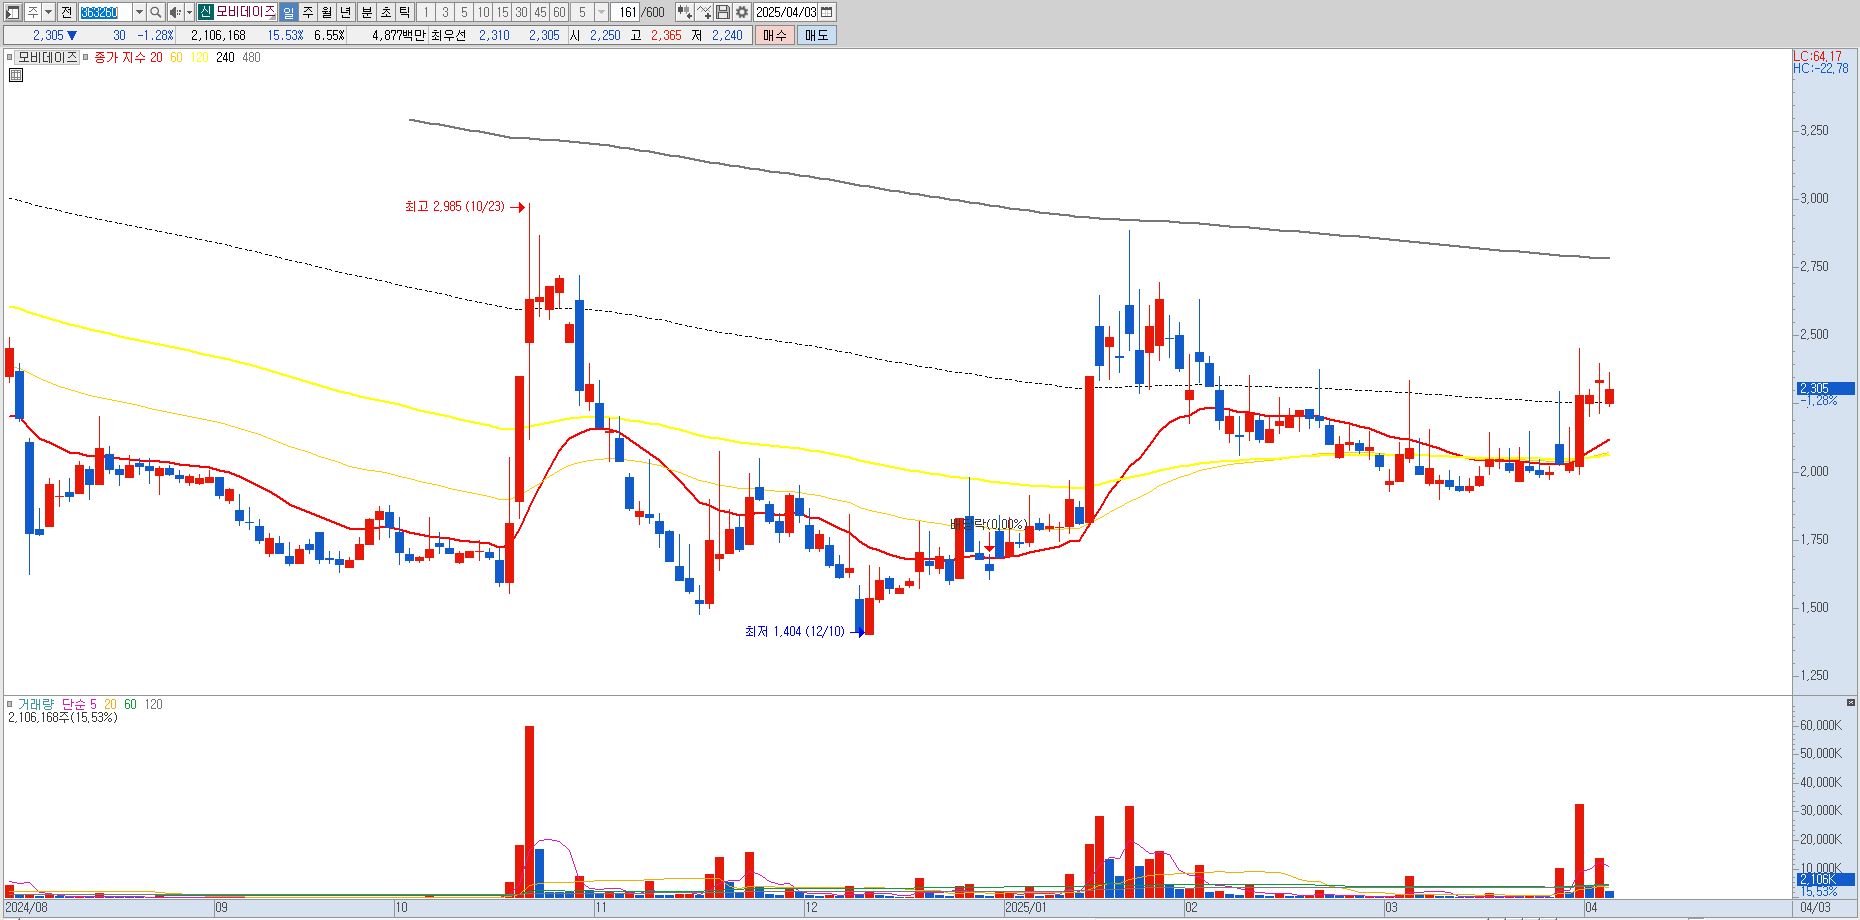
Task: Click the window layout icon at far top-left
Action: (13, 12)
